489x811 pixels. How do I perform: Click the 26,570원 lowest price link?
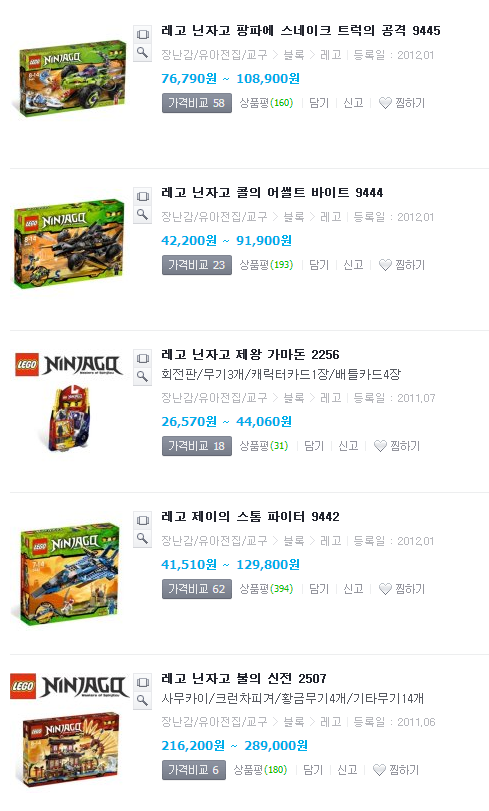[x=189, y=422]
